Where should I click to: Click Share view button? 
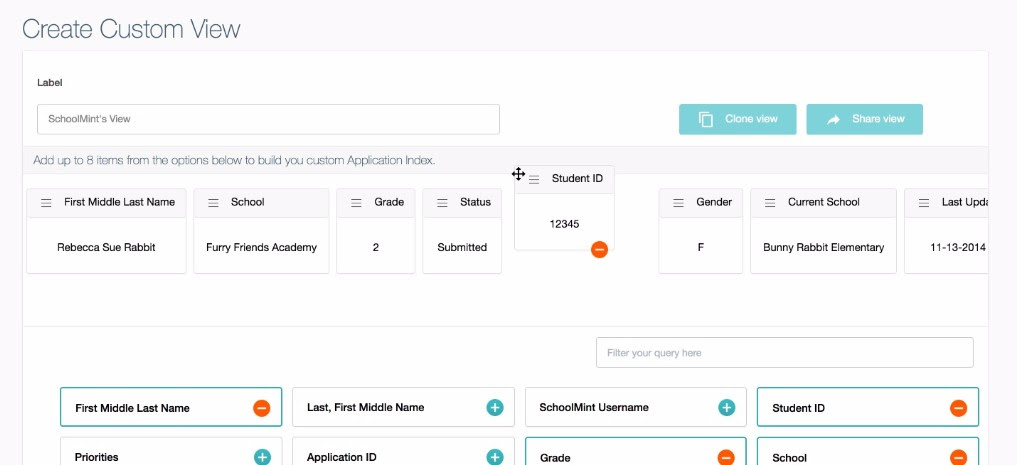865,119
